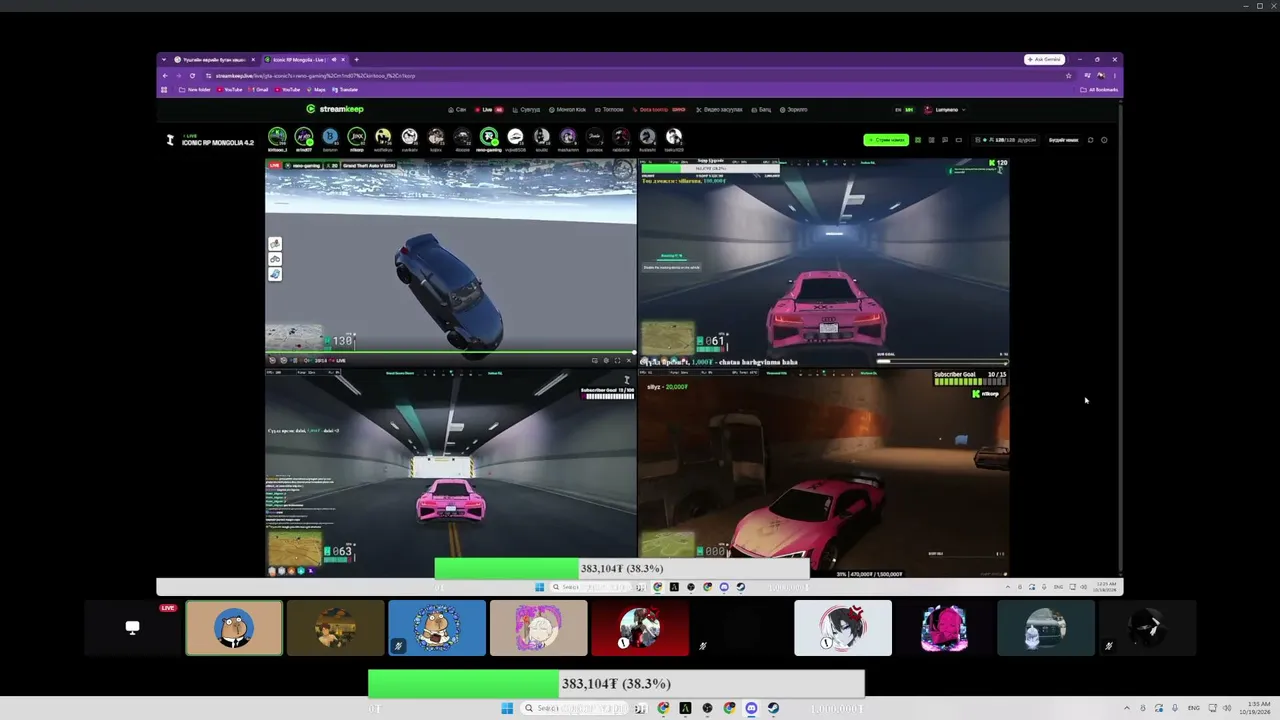Open the Windows Start menu
This screenshot has width=1280, height=720.
(x=507, y=708)
